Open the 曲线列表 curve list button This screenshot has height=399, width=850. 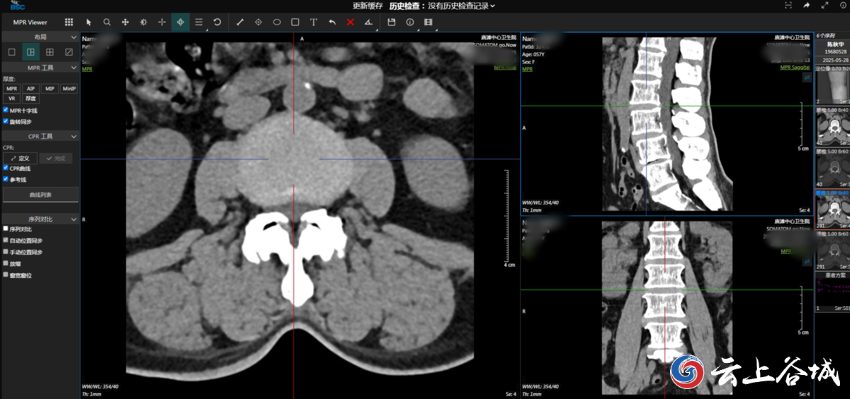[41, 194]
